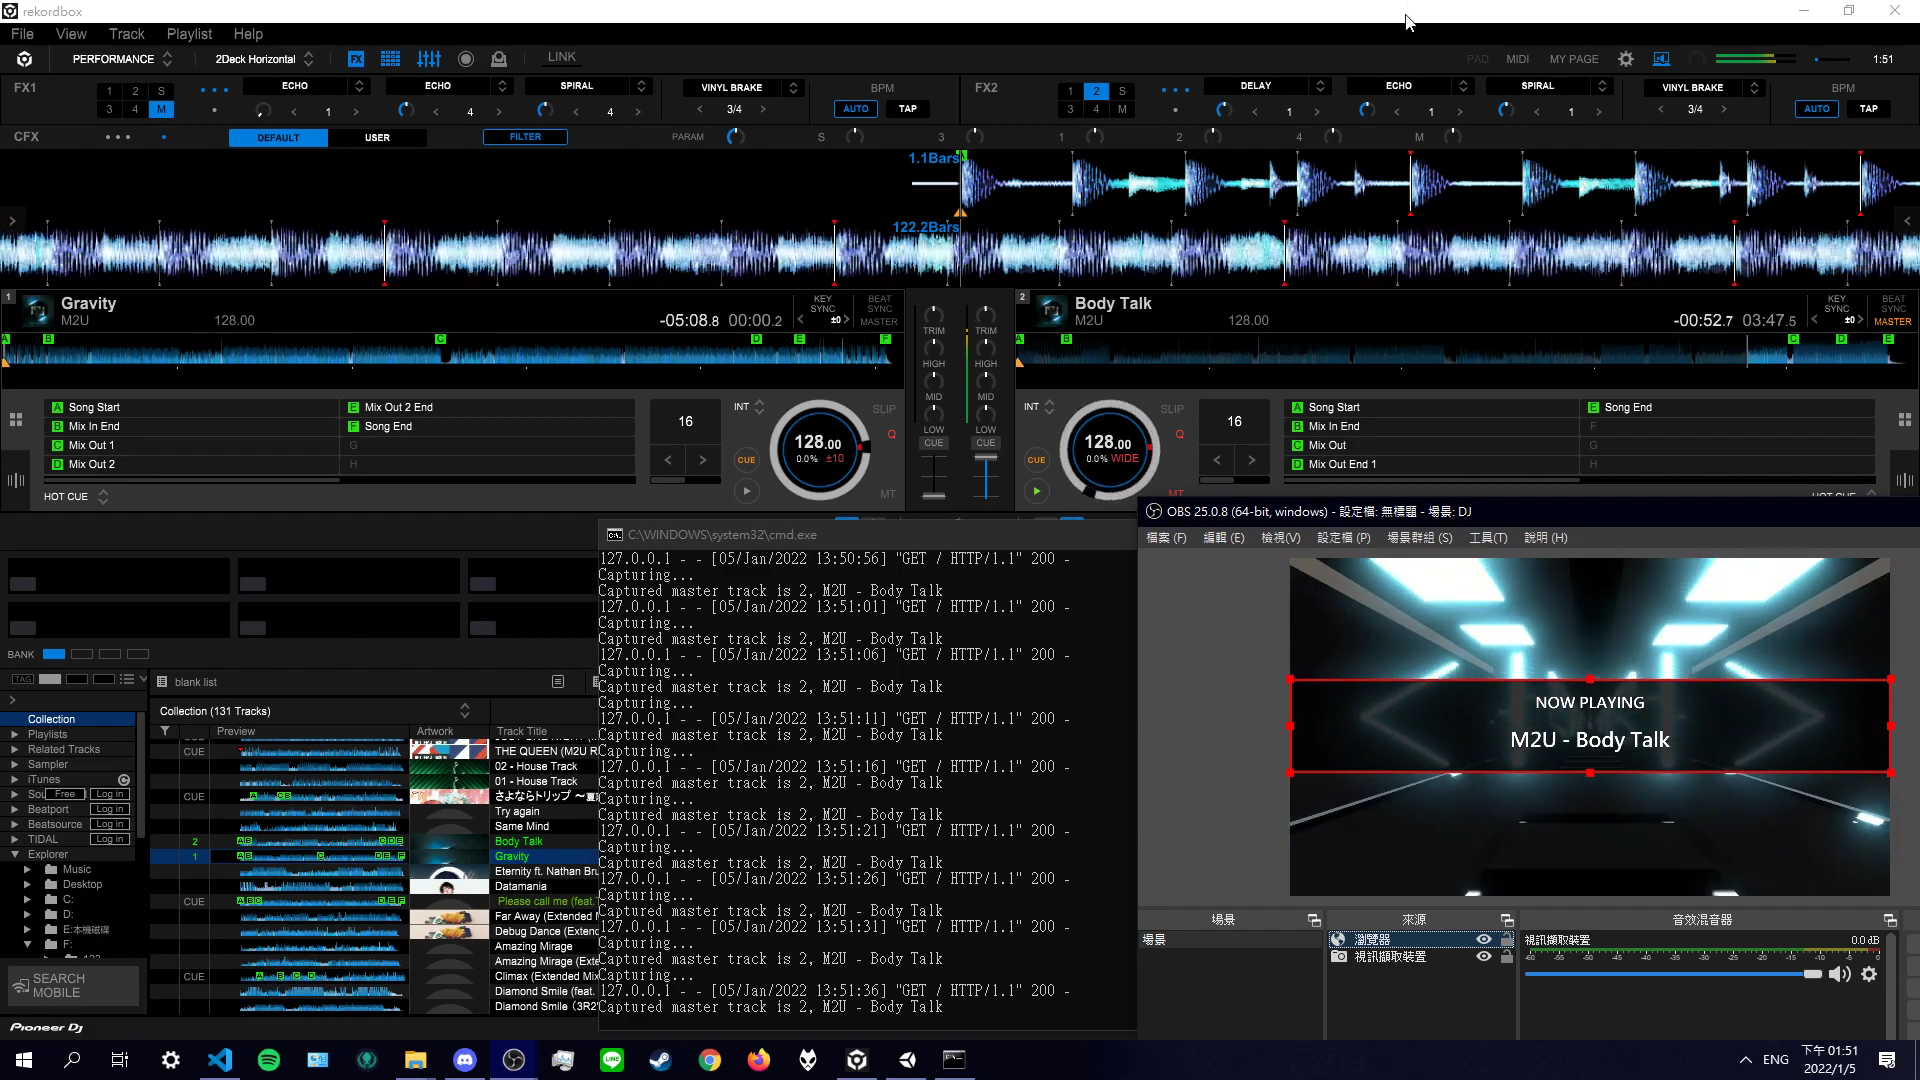Click the recording panel icon
The height and width of the screenshot is (1080, 1920).
pyautogui.click(x=465, y=59)
